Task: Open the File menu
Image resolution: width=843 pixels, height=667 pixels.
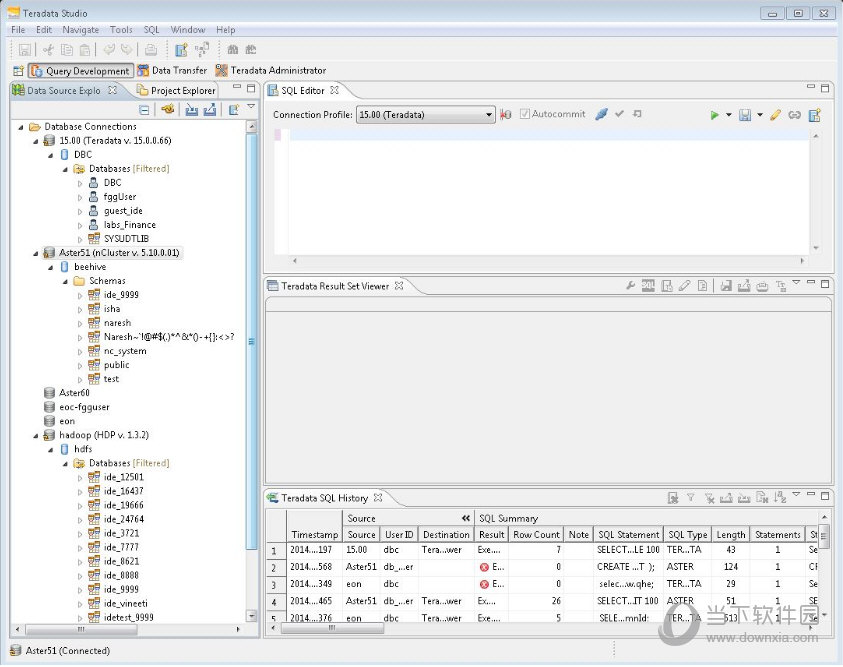Action: [x=18, y=30]
